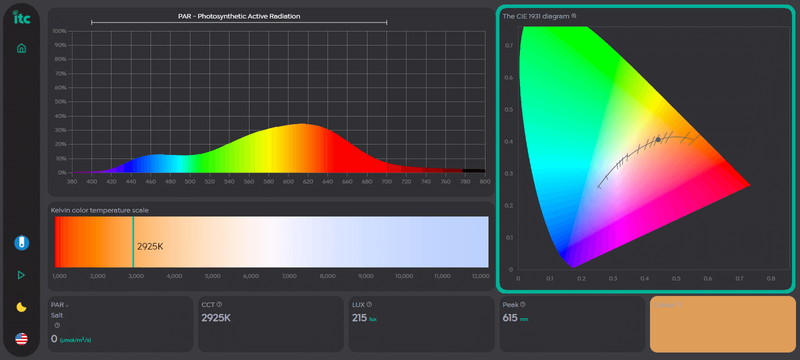Click the 'Salt' label in PAR card

point(57,315)
